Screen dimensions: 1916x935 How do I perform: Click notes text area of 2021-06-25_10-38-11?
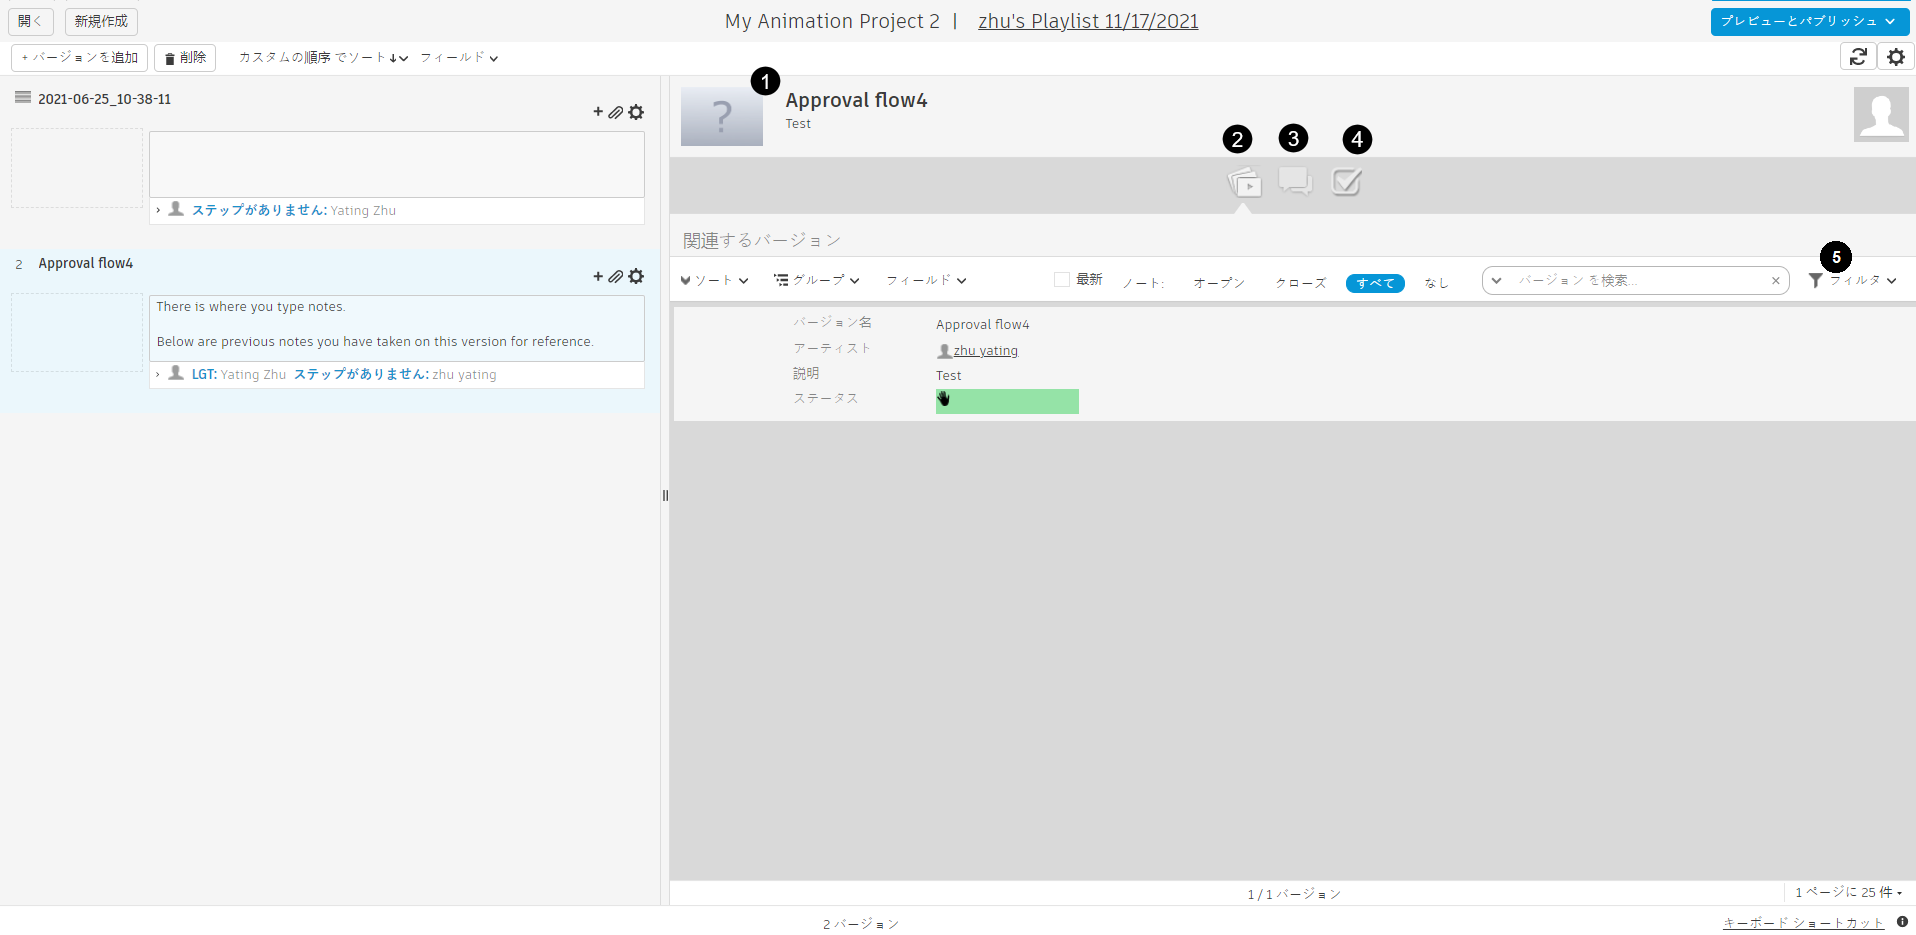click(397, 164)
